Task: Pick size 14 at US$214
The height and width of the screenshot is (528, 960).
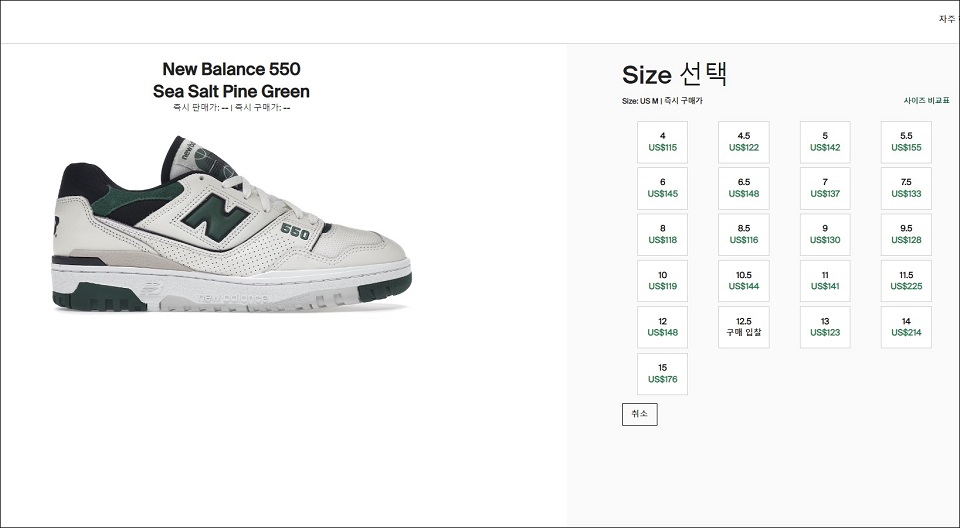Action: tap(906, 328)
